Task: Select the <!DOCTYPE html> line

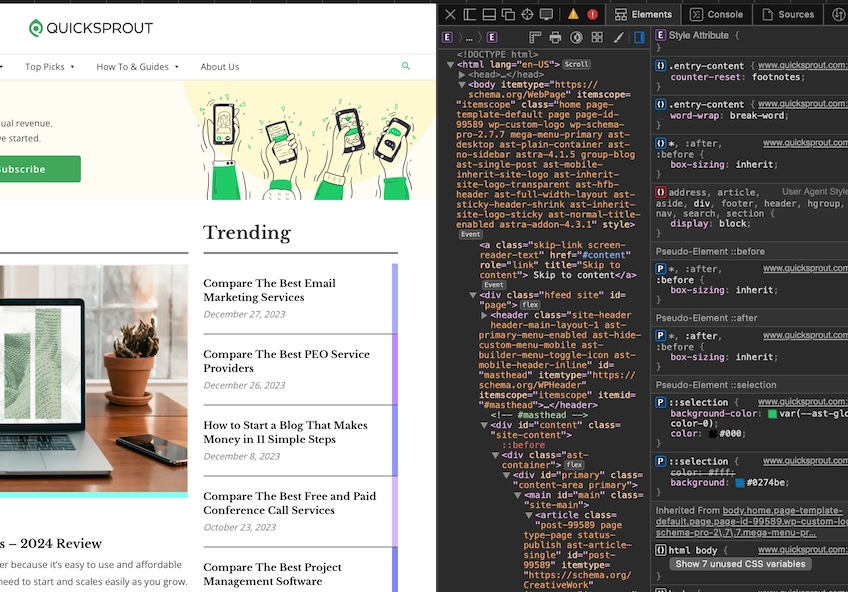Action: (497, 54)
